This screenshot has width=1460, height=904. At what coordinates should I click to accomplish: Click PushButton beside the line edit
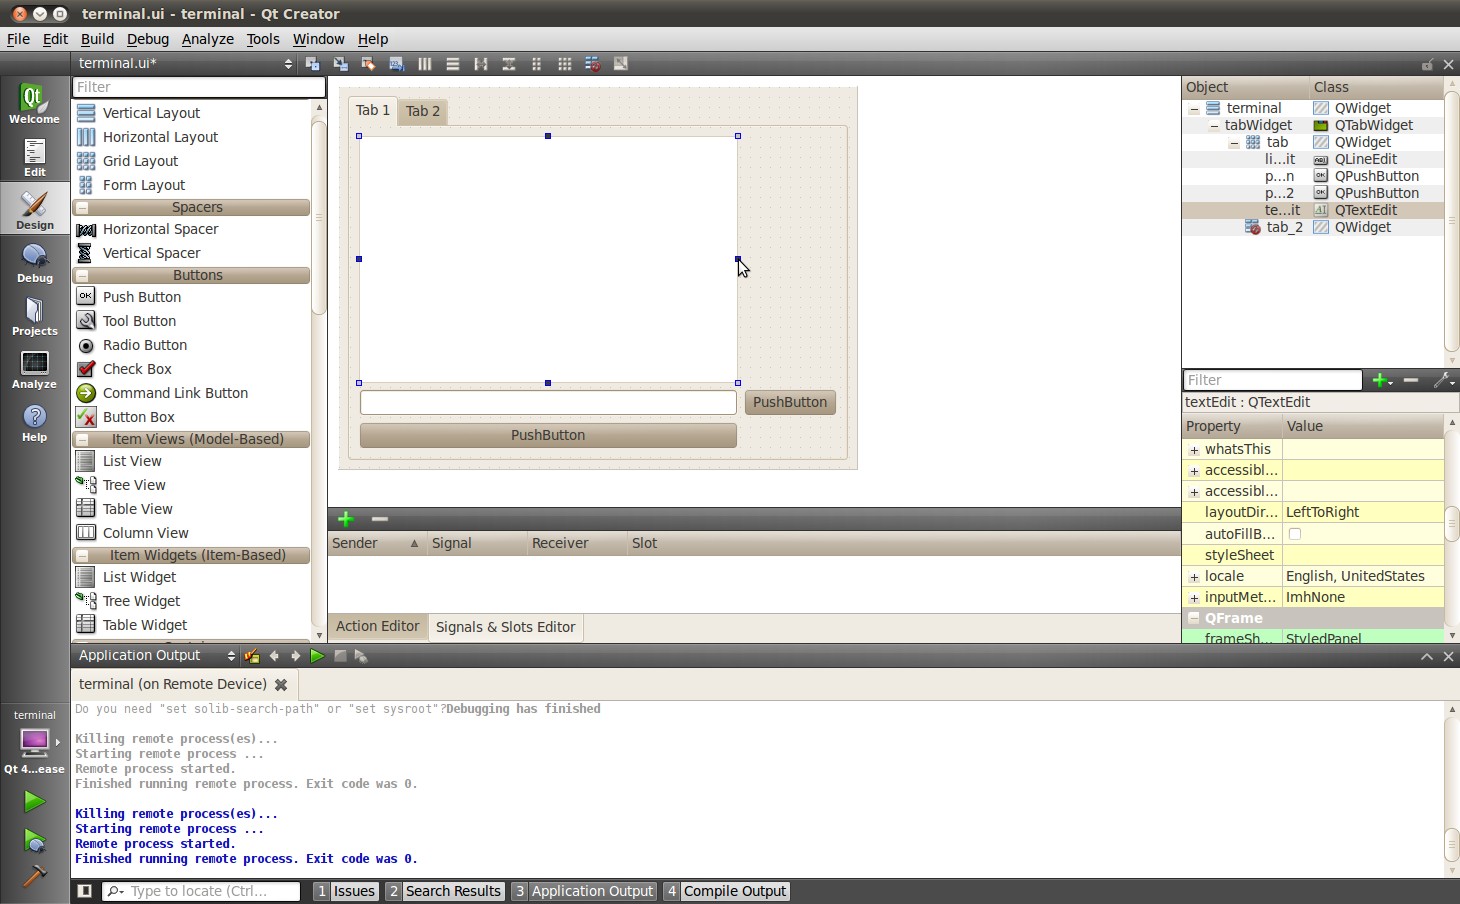tap(790, 402)
